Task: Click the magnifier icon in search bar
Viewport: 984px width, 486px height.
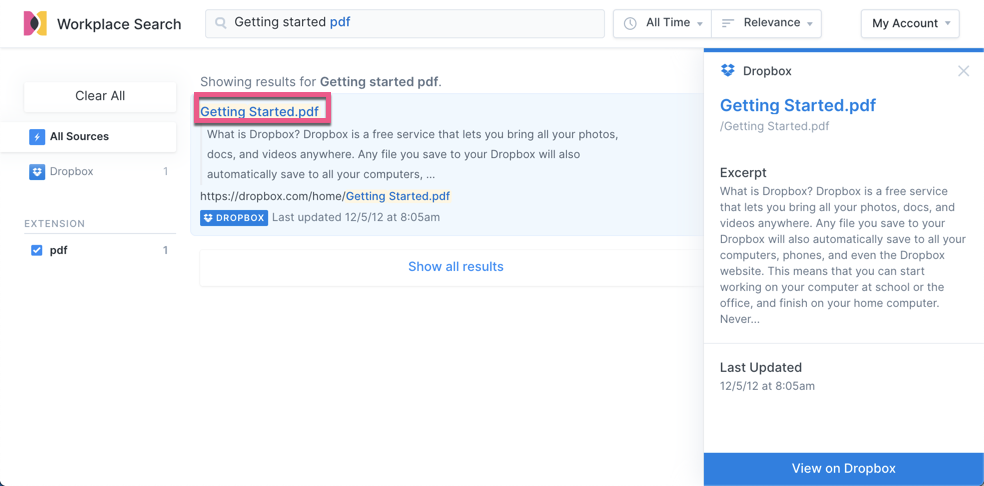Action: pos(220,23)
